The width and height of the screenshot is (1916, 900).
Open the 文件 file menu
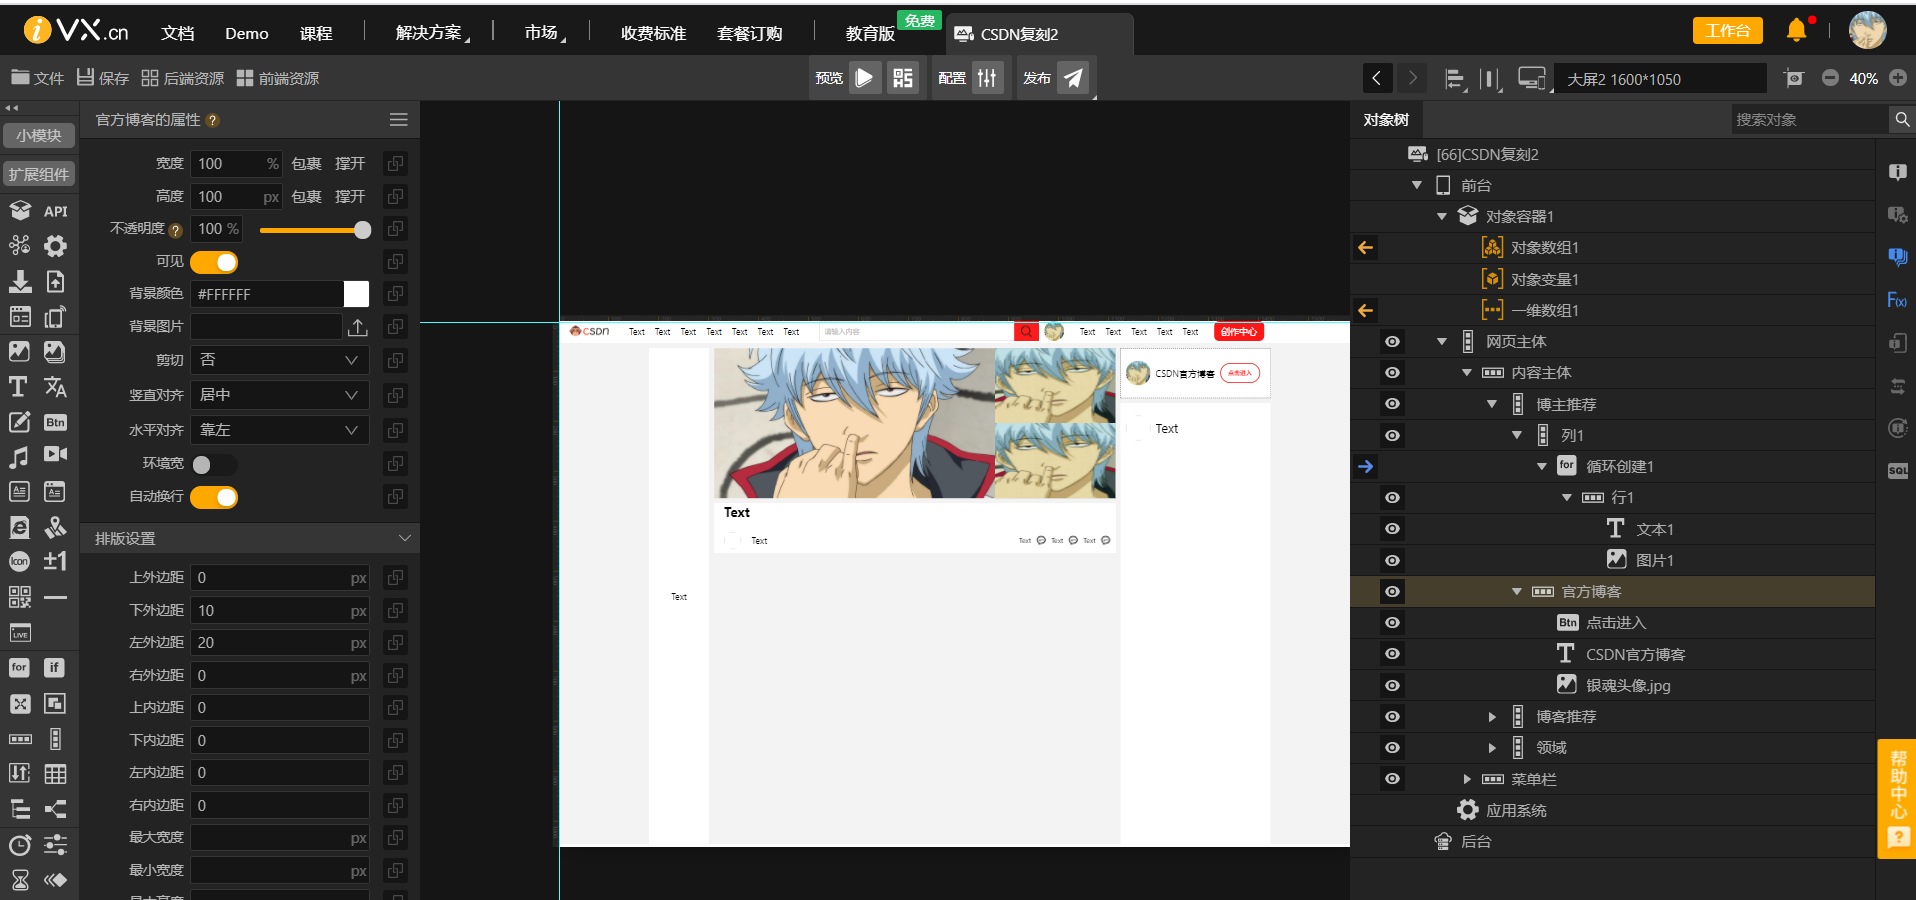pos(37,78)
